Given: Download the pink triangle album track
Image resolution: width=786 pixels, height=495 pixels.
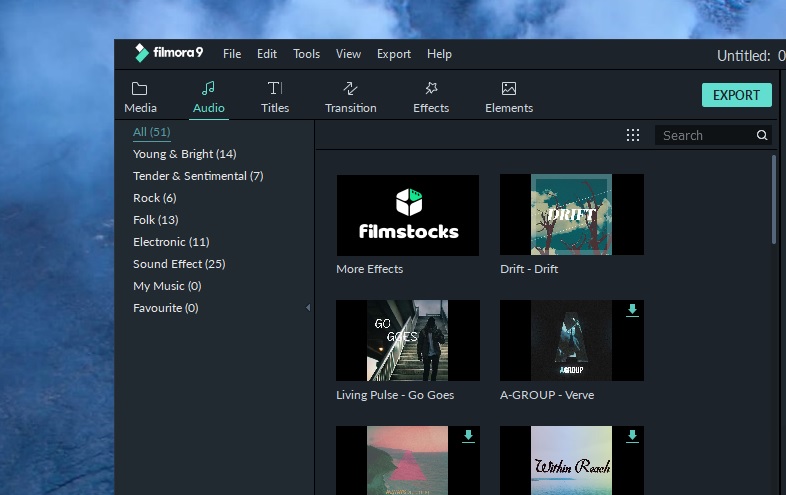Looking at the screenshot, I should (468, 436).
